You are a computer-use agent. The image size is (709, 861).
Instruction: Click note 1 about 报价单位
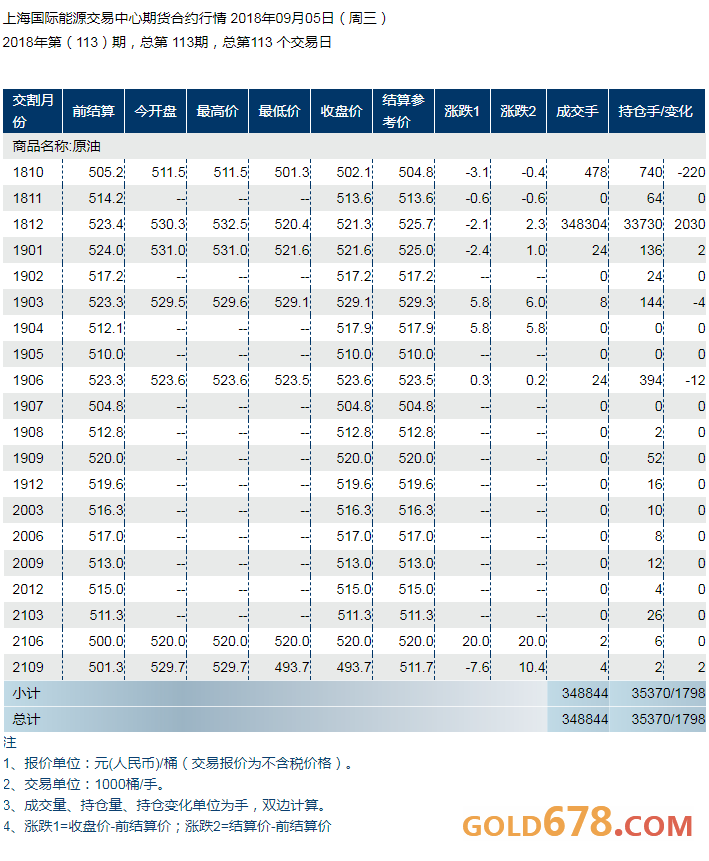[178, 763]
